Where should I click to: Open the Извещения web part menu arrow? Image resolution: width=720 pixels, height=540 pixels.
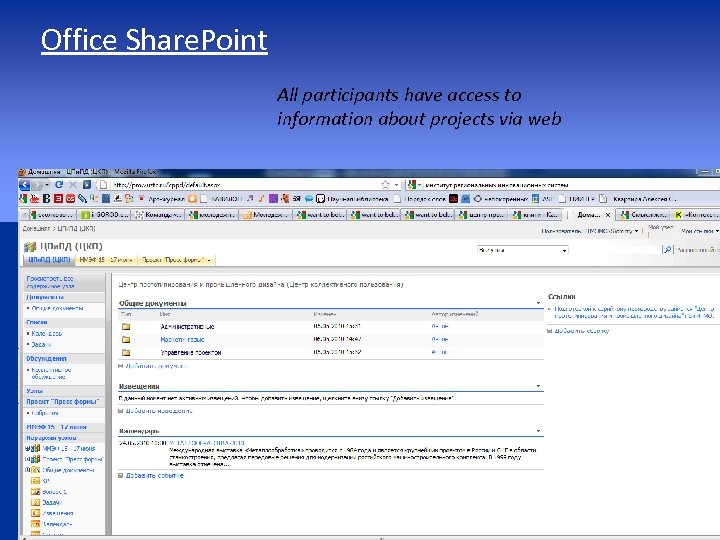(538, 386)
